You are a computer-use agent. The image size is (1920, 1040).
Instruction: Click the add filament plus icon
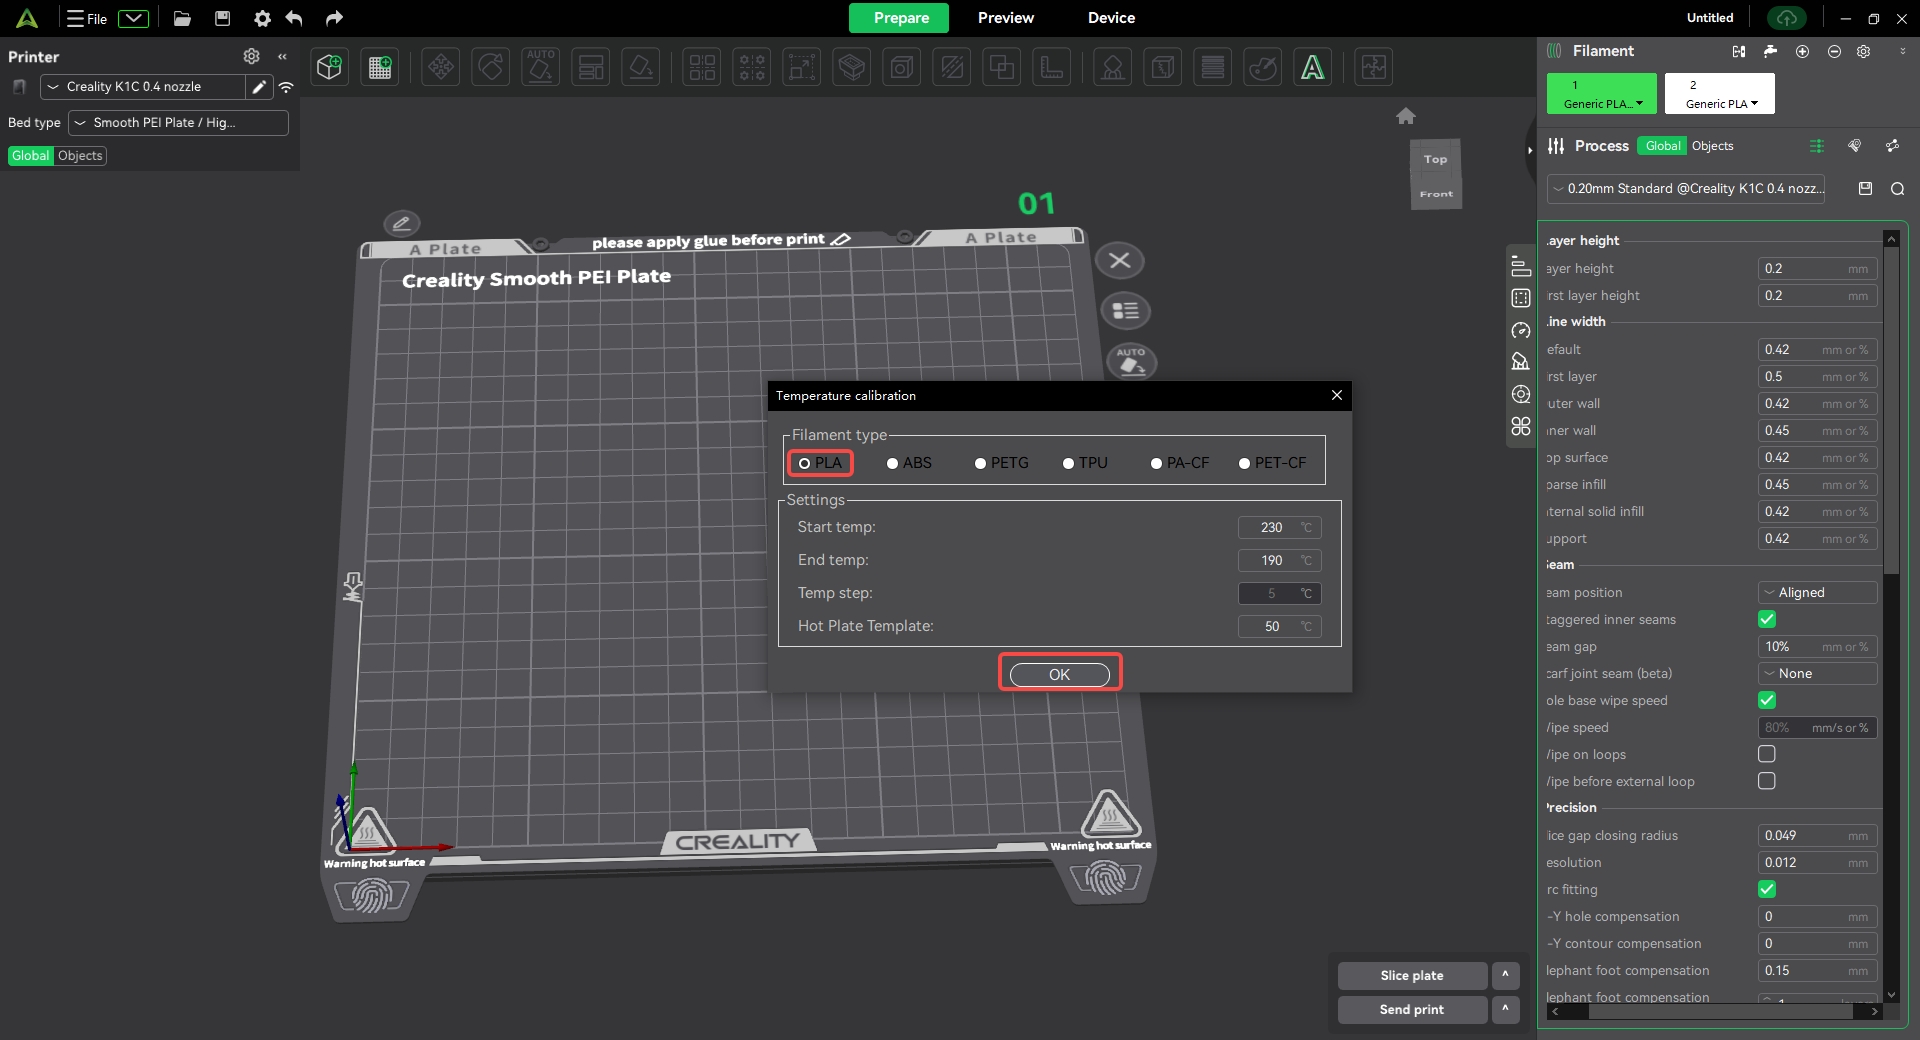[1802, 51]
